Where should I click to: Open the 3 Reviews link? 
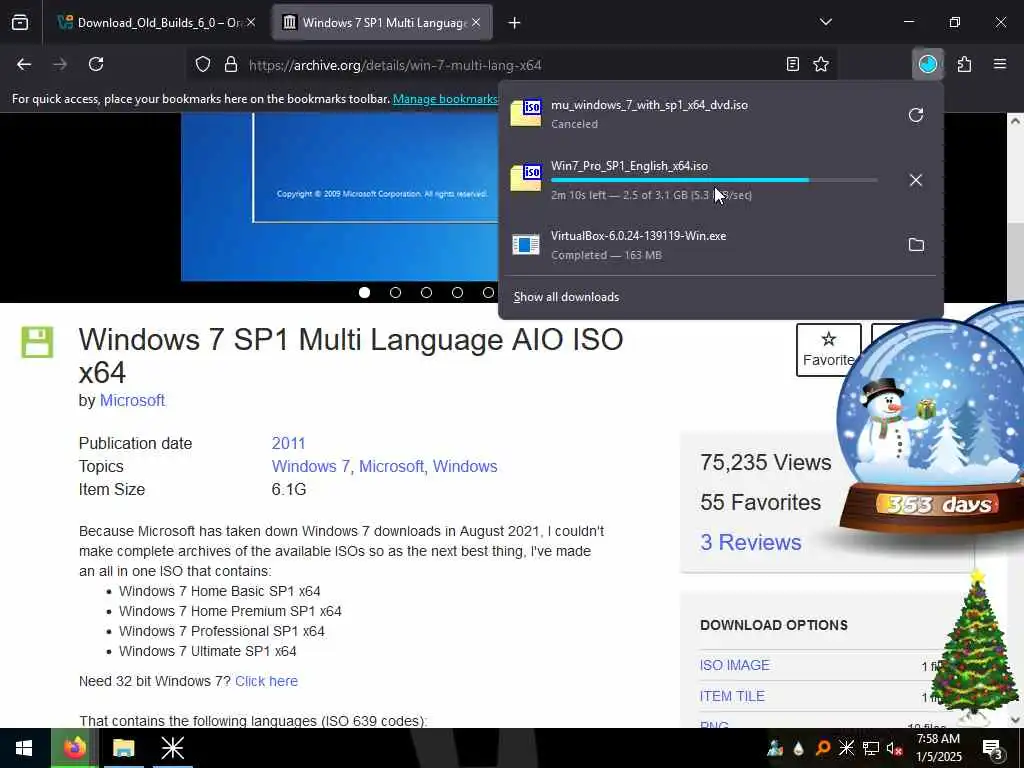750,542
